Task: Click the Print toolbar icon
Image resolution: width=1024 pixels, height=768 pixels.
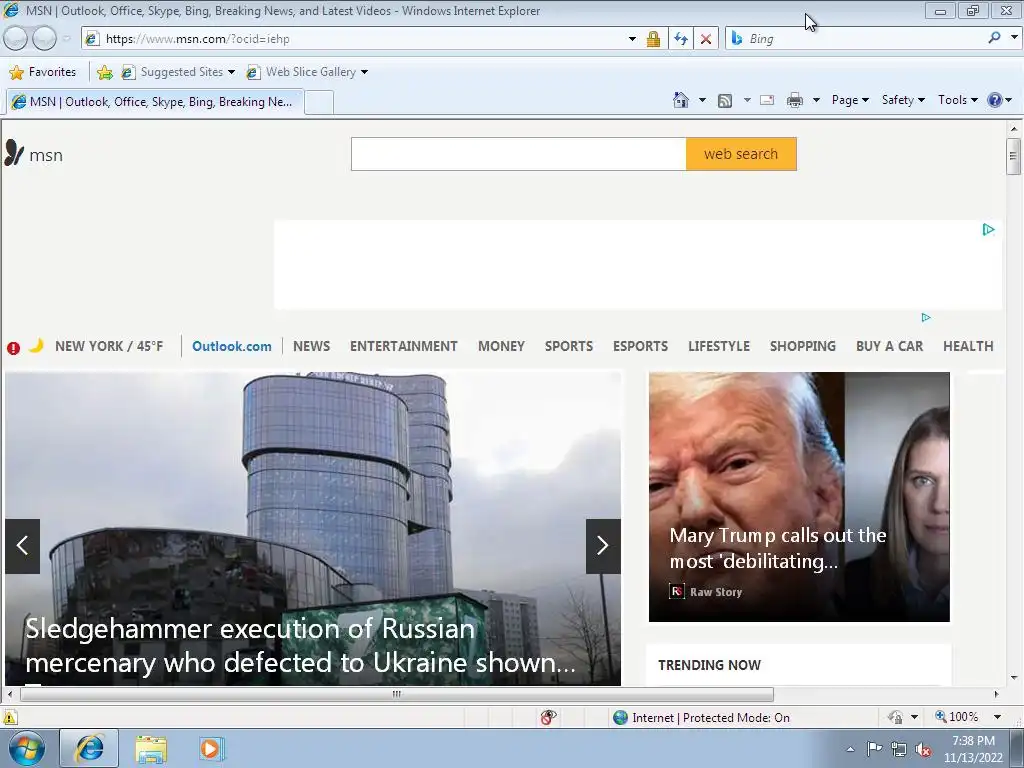Action: click(795, 100)
